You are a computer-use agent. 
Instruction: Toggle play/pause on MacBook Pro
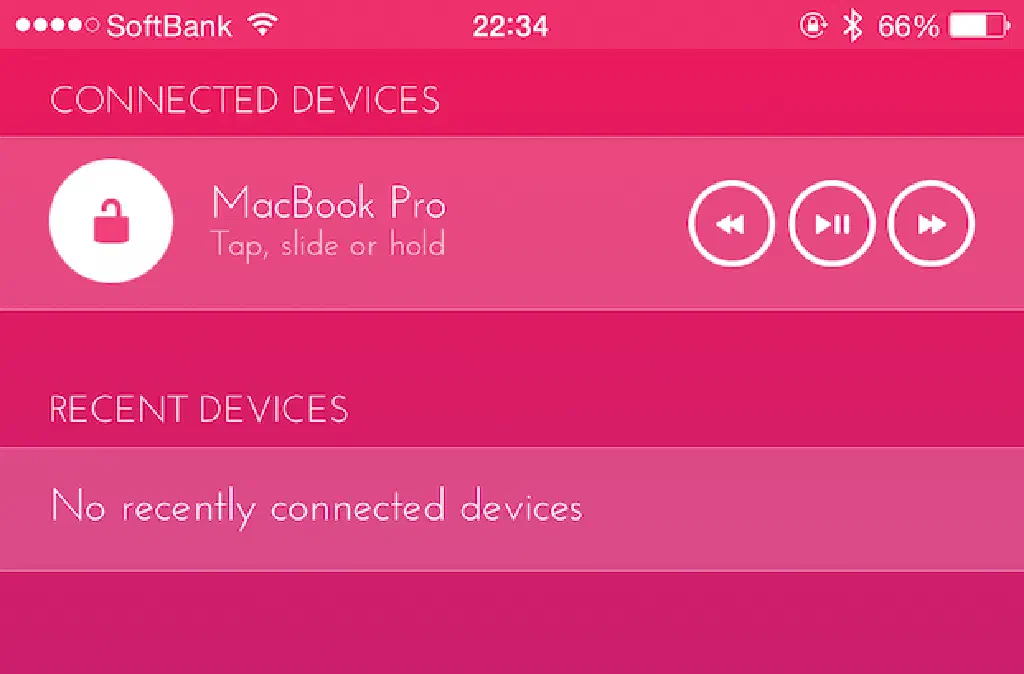831,224
